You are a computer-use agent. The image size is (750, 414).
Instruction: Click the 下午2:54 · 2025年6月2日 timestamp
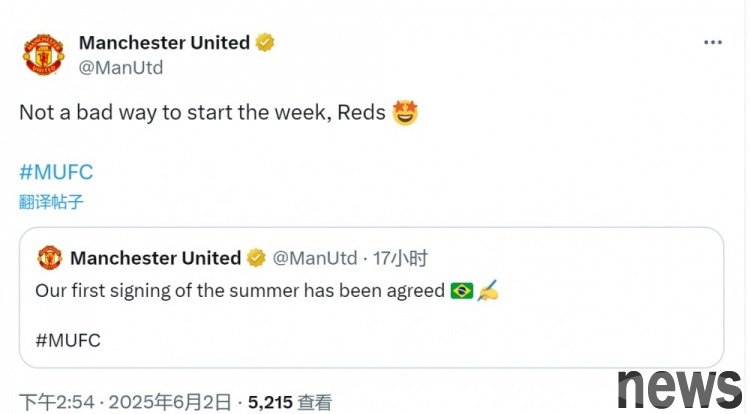click(125, 402)
